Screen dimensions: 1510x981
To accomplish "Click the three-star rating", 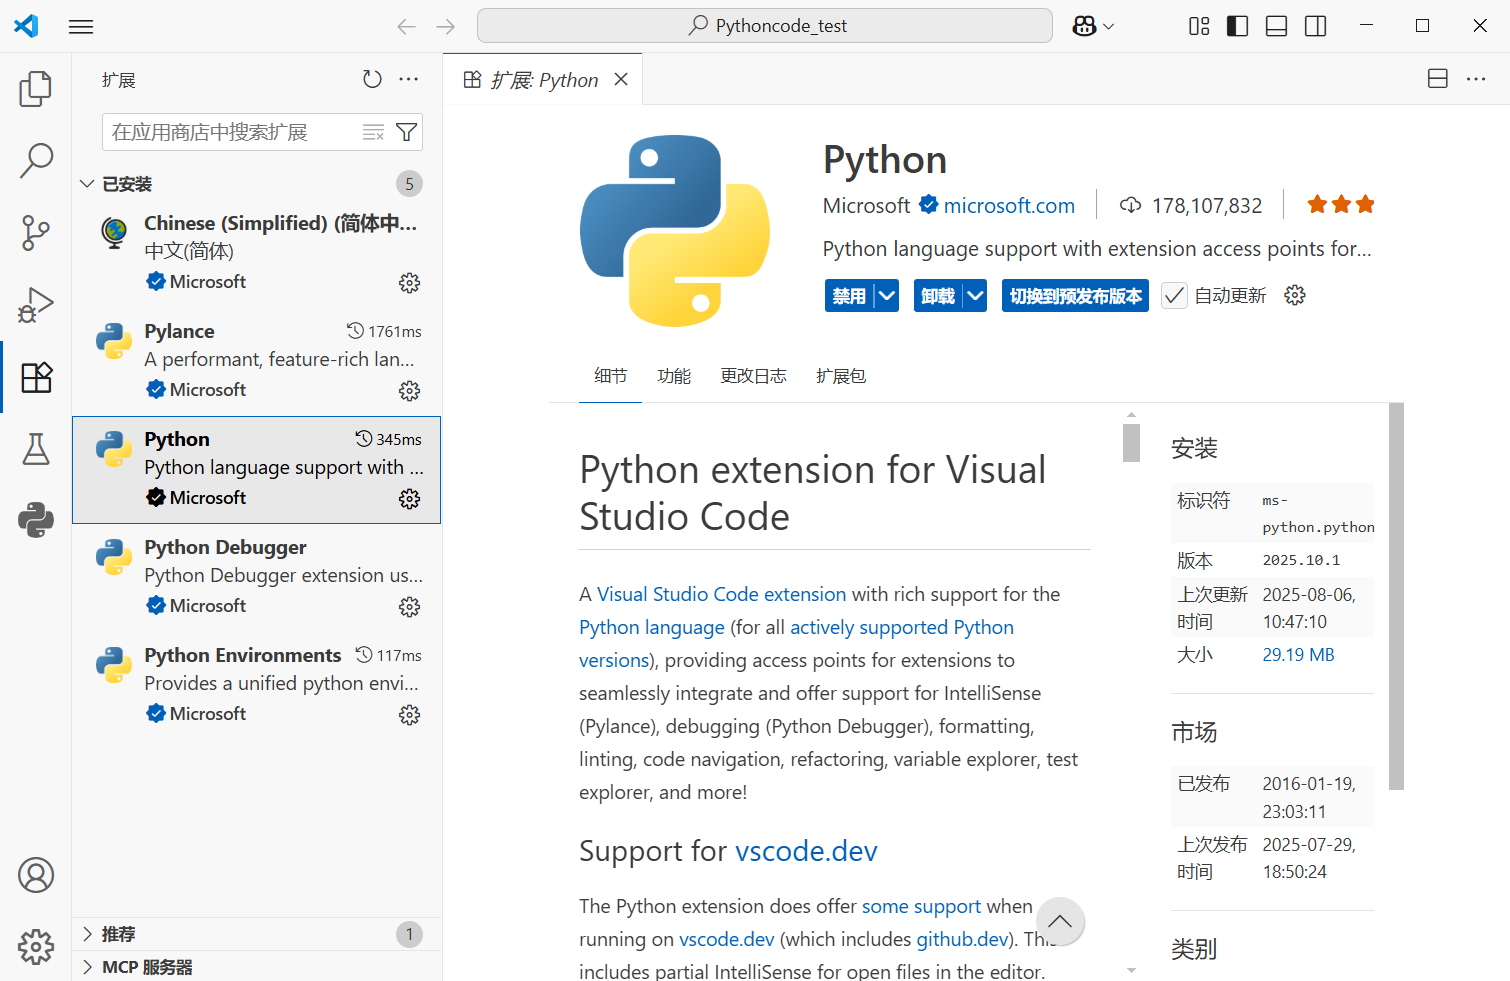I will 1341,205.
